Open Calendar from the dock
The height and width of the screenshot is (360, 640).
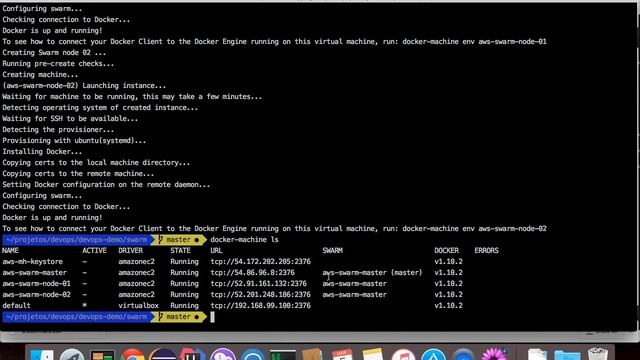(342, 355)
